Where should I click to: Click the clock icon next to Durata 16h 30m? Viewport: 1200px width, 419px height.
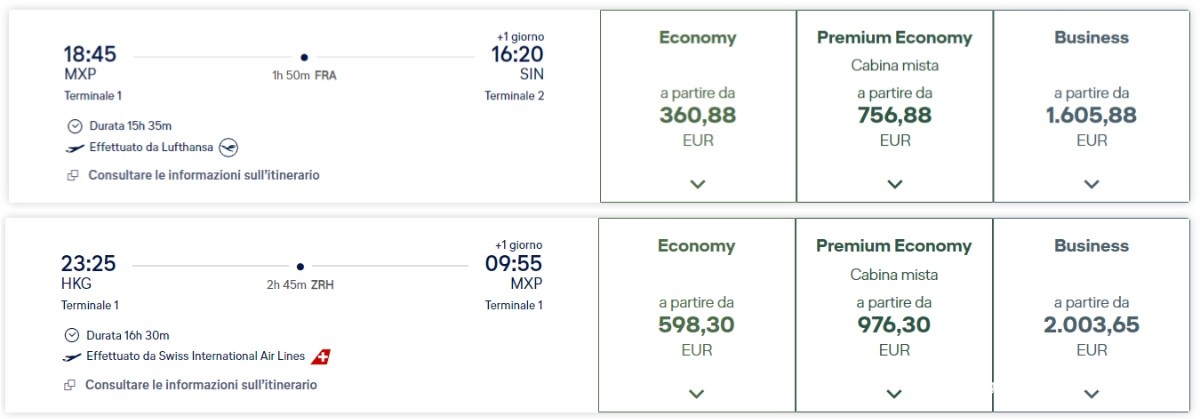click(72, 335)
